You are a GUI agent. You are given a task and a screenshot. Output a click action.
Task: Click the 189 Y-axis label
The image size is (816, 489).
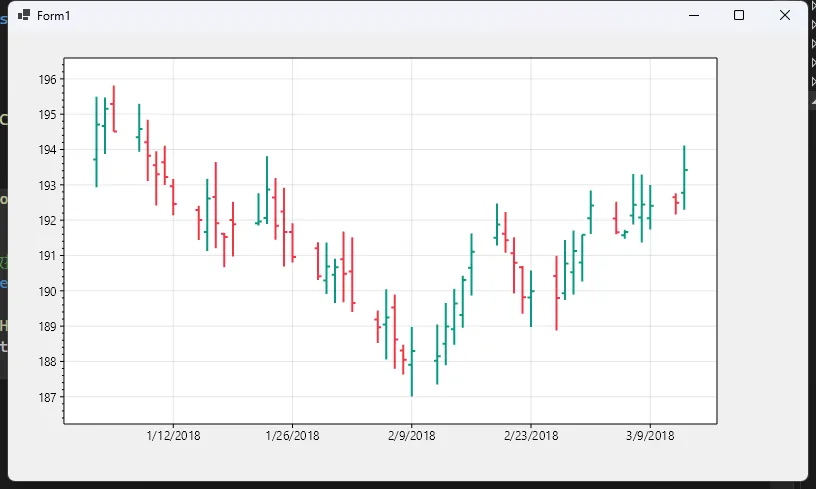pos(47,327)
